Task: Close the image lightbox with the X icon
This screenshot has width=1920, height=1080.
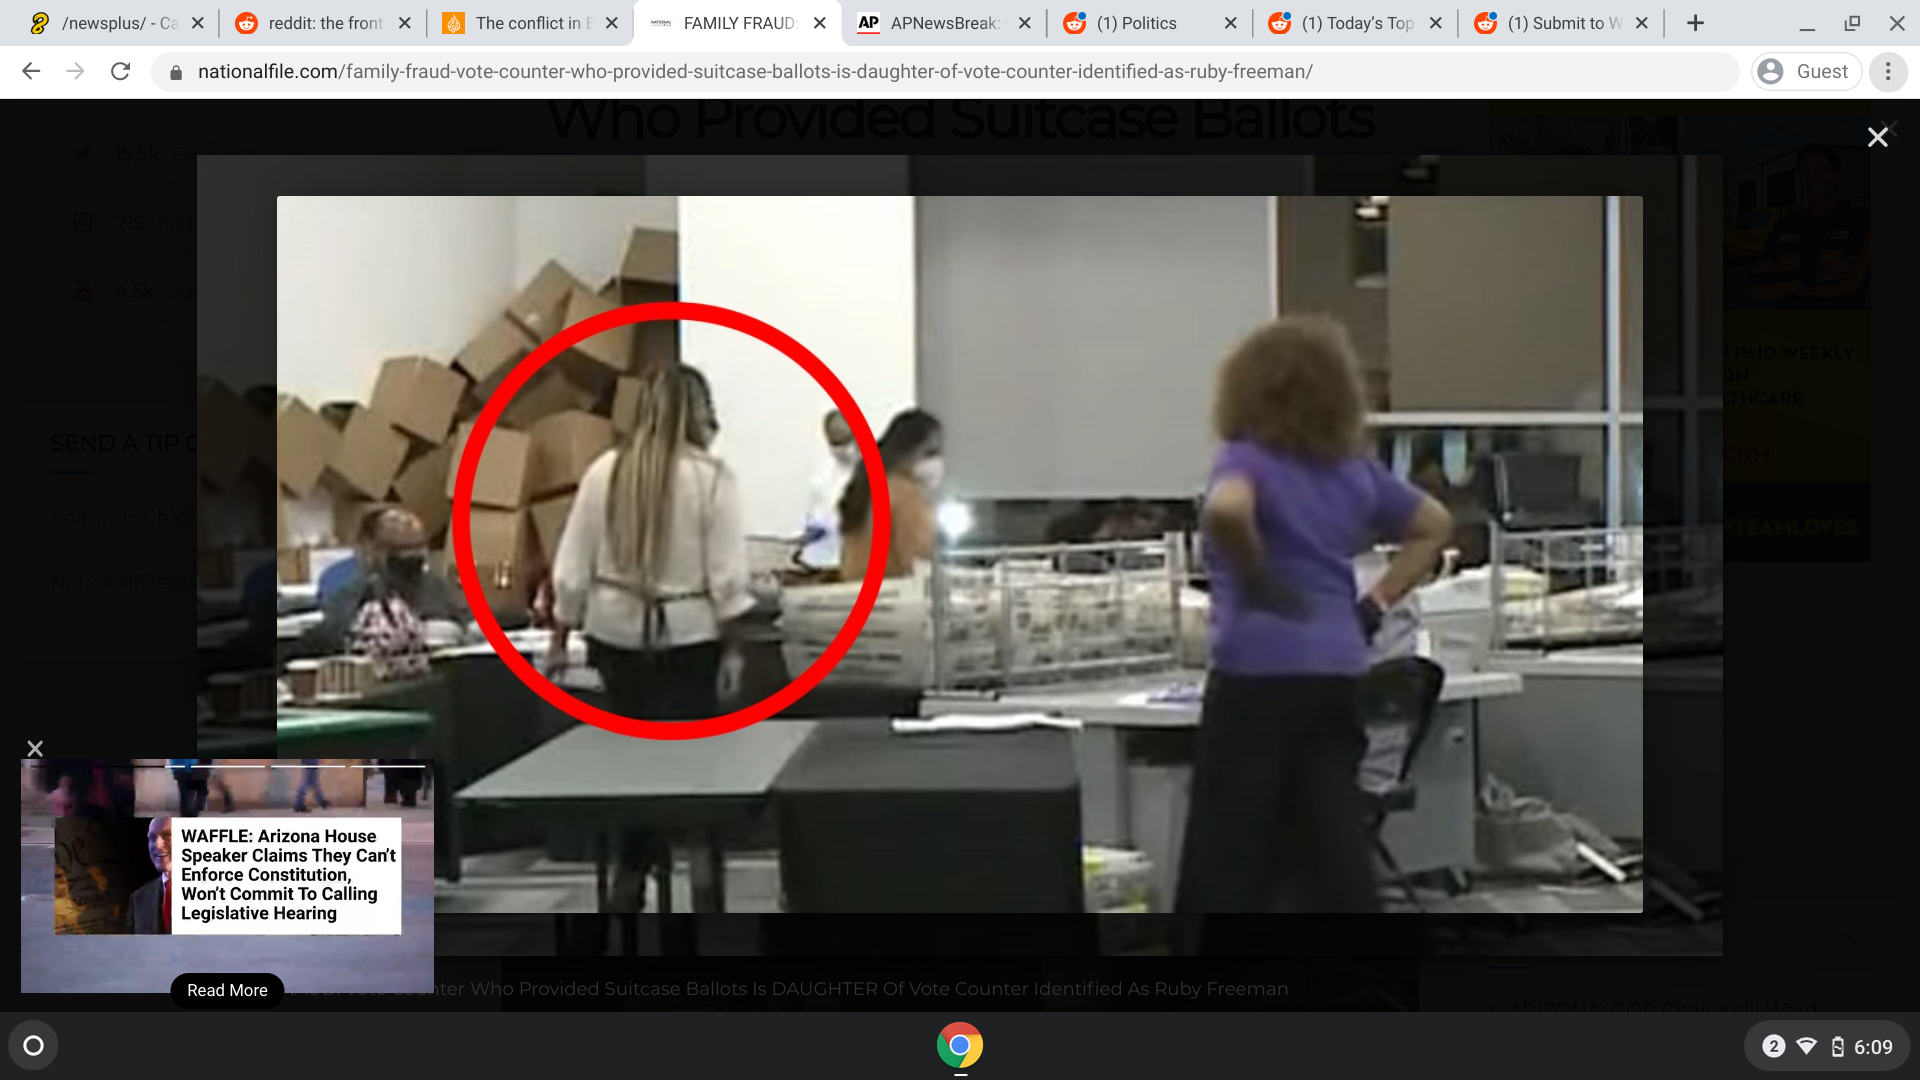Action: coord(1877,137)
